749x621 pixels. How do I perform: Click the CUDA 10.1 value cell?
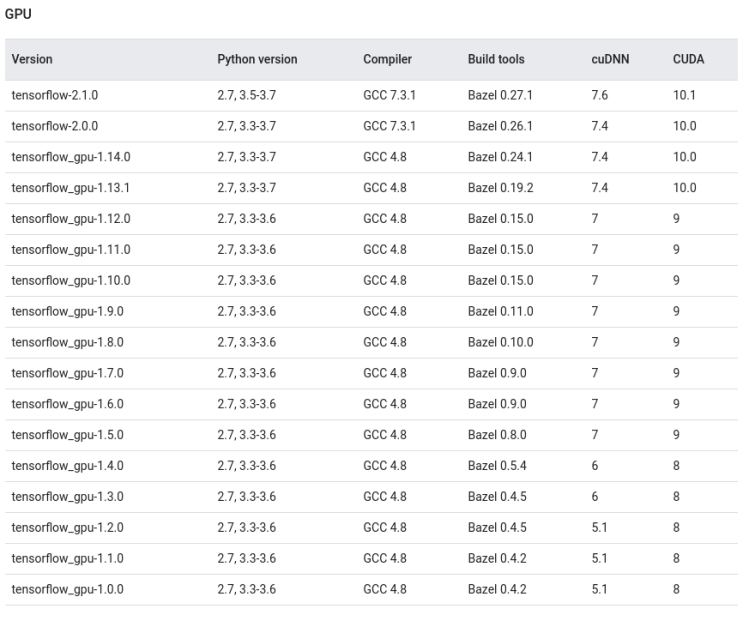pos(684,95)
